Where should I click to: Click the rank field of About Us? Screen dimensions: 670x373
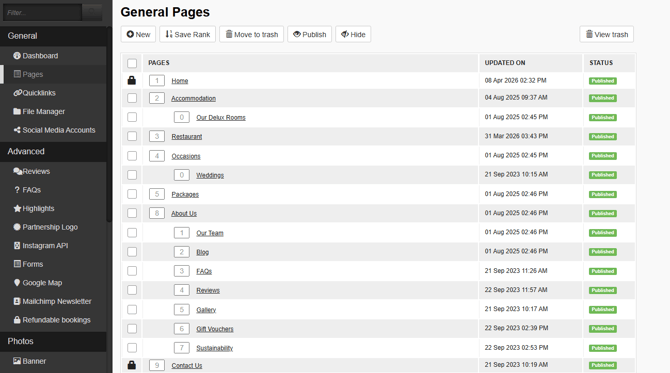157,213
